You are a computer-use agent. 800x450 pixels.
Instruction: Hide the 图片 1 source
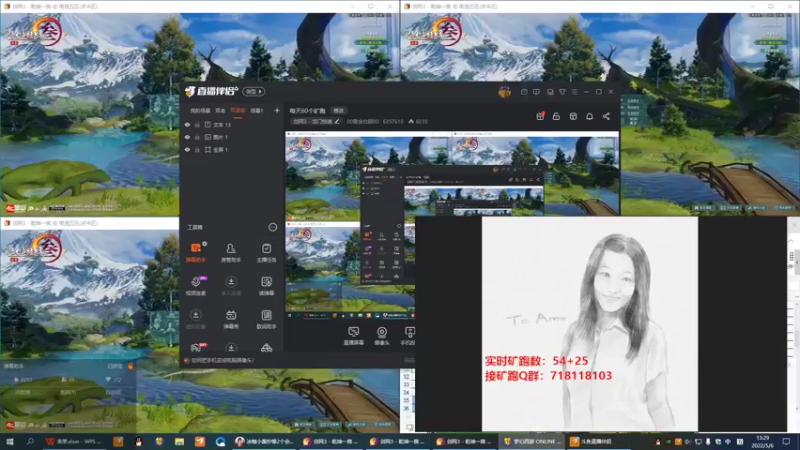pyautogui.click(x=187, y=137)
